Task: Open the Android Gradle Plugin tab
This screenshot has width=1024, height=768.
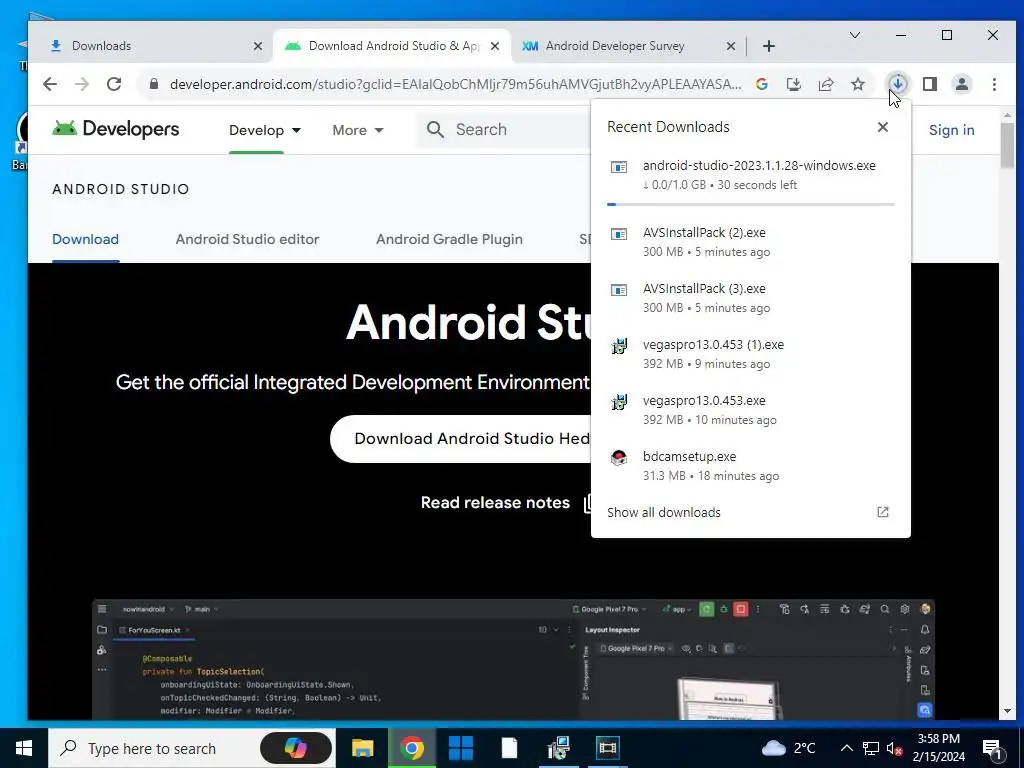Action: pyautogui.click(x=449, y=239)
